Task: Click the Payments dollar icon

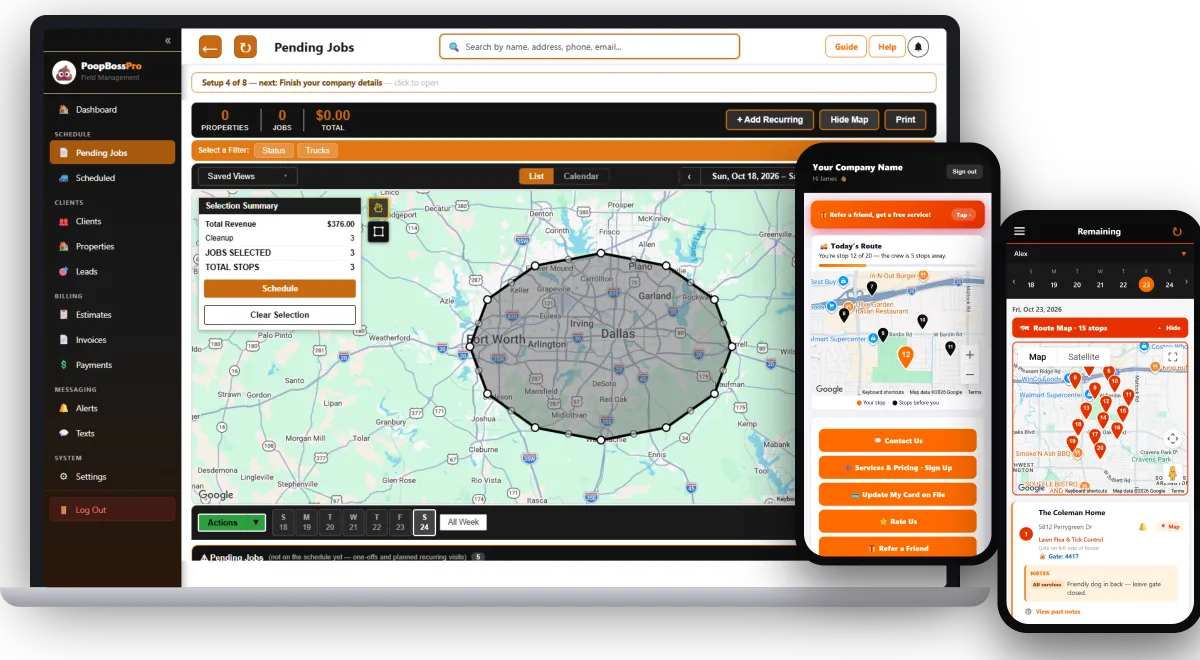Action: tap(64, 365)
